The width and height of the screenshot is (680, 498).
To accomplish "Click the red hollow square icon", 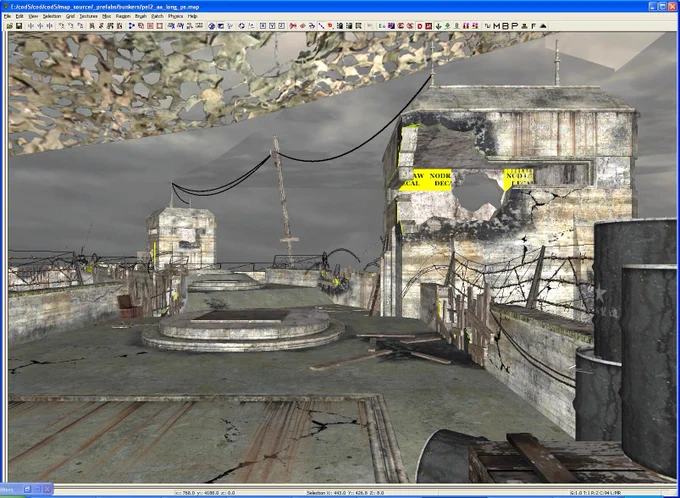I will click(160, 26).
